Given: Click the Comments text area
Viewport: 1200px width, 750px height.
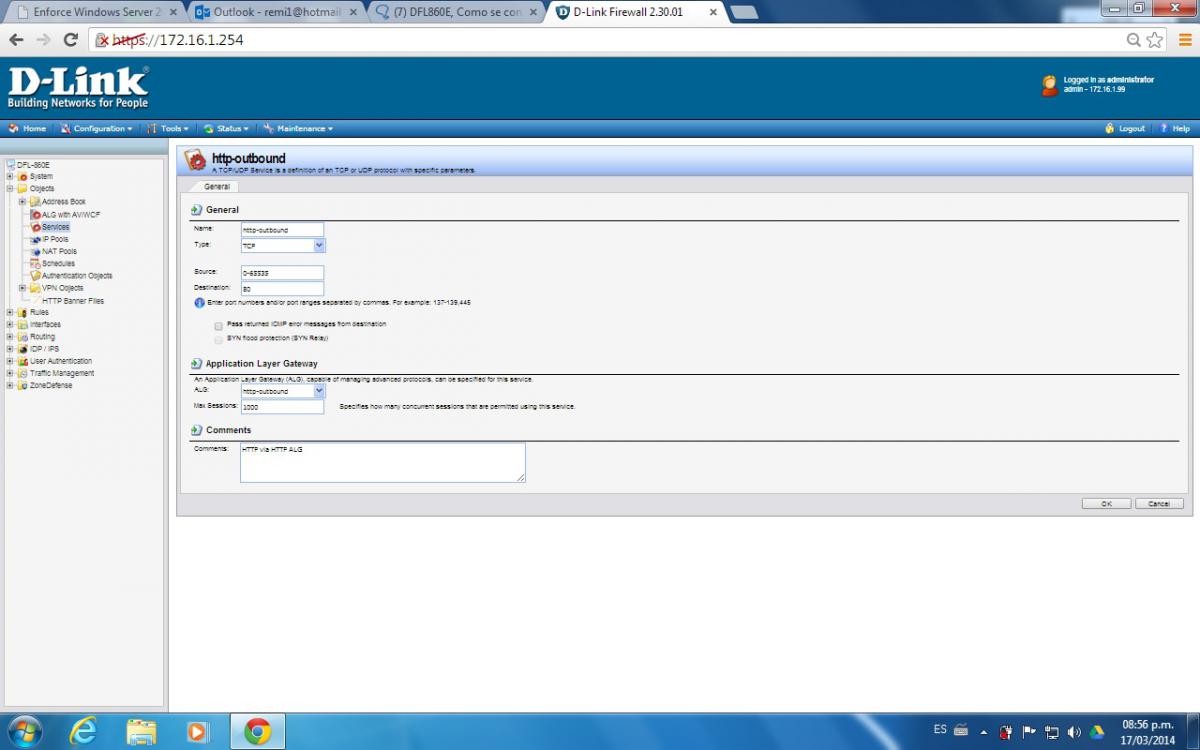Looking at the screenshot, I should pyautogui.click(x=383, y=463).
